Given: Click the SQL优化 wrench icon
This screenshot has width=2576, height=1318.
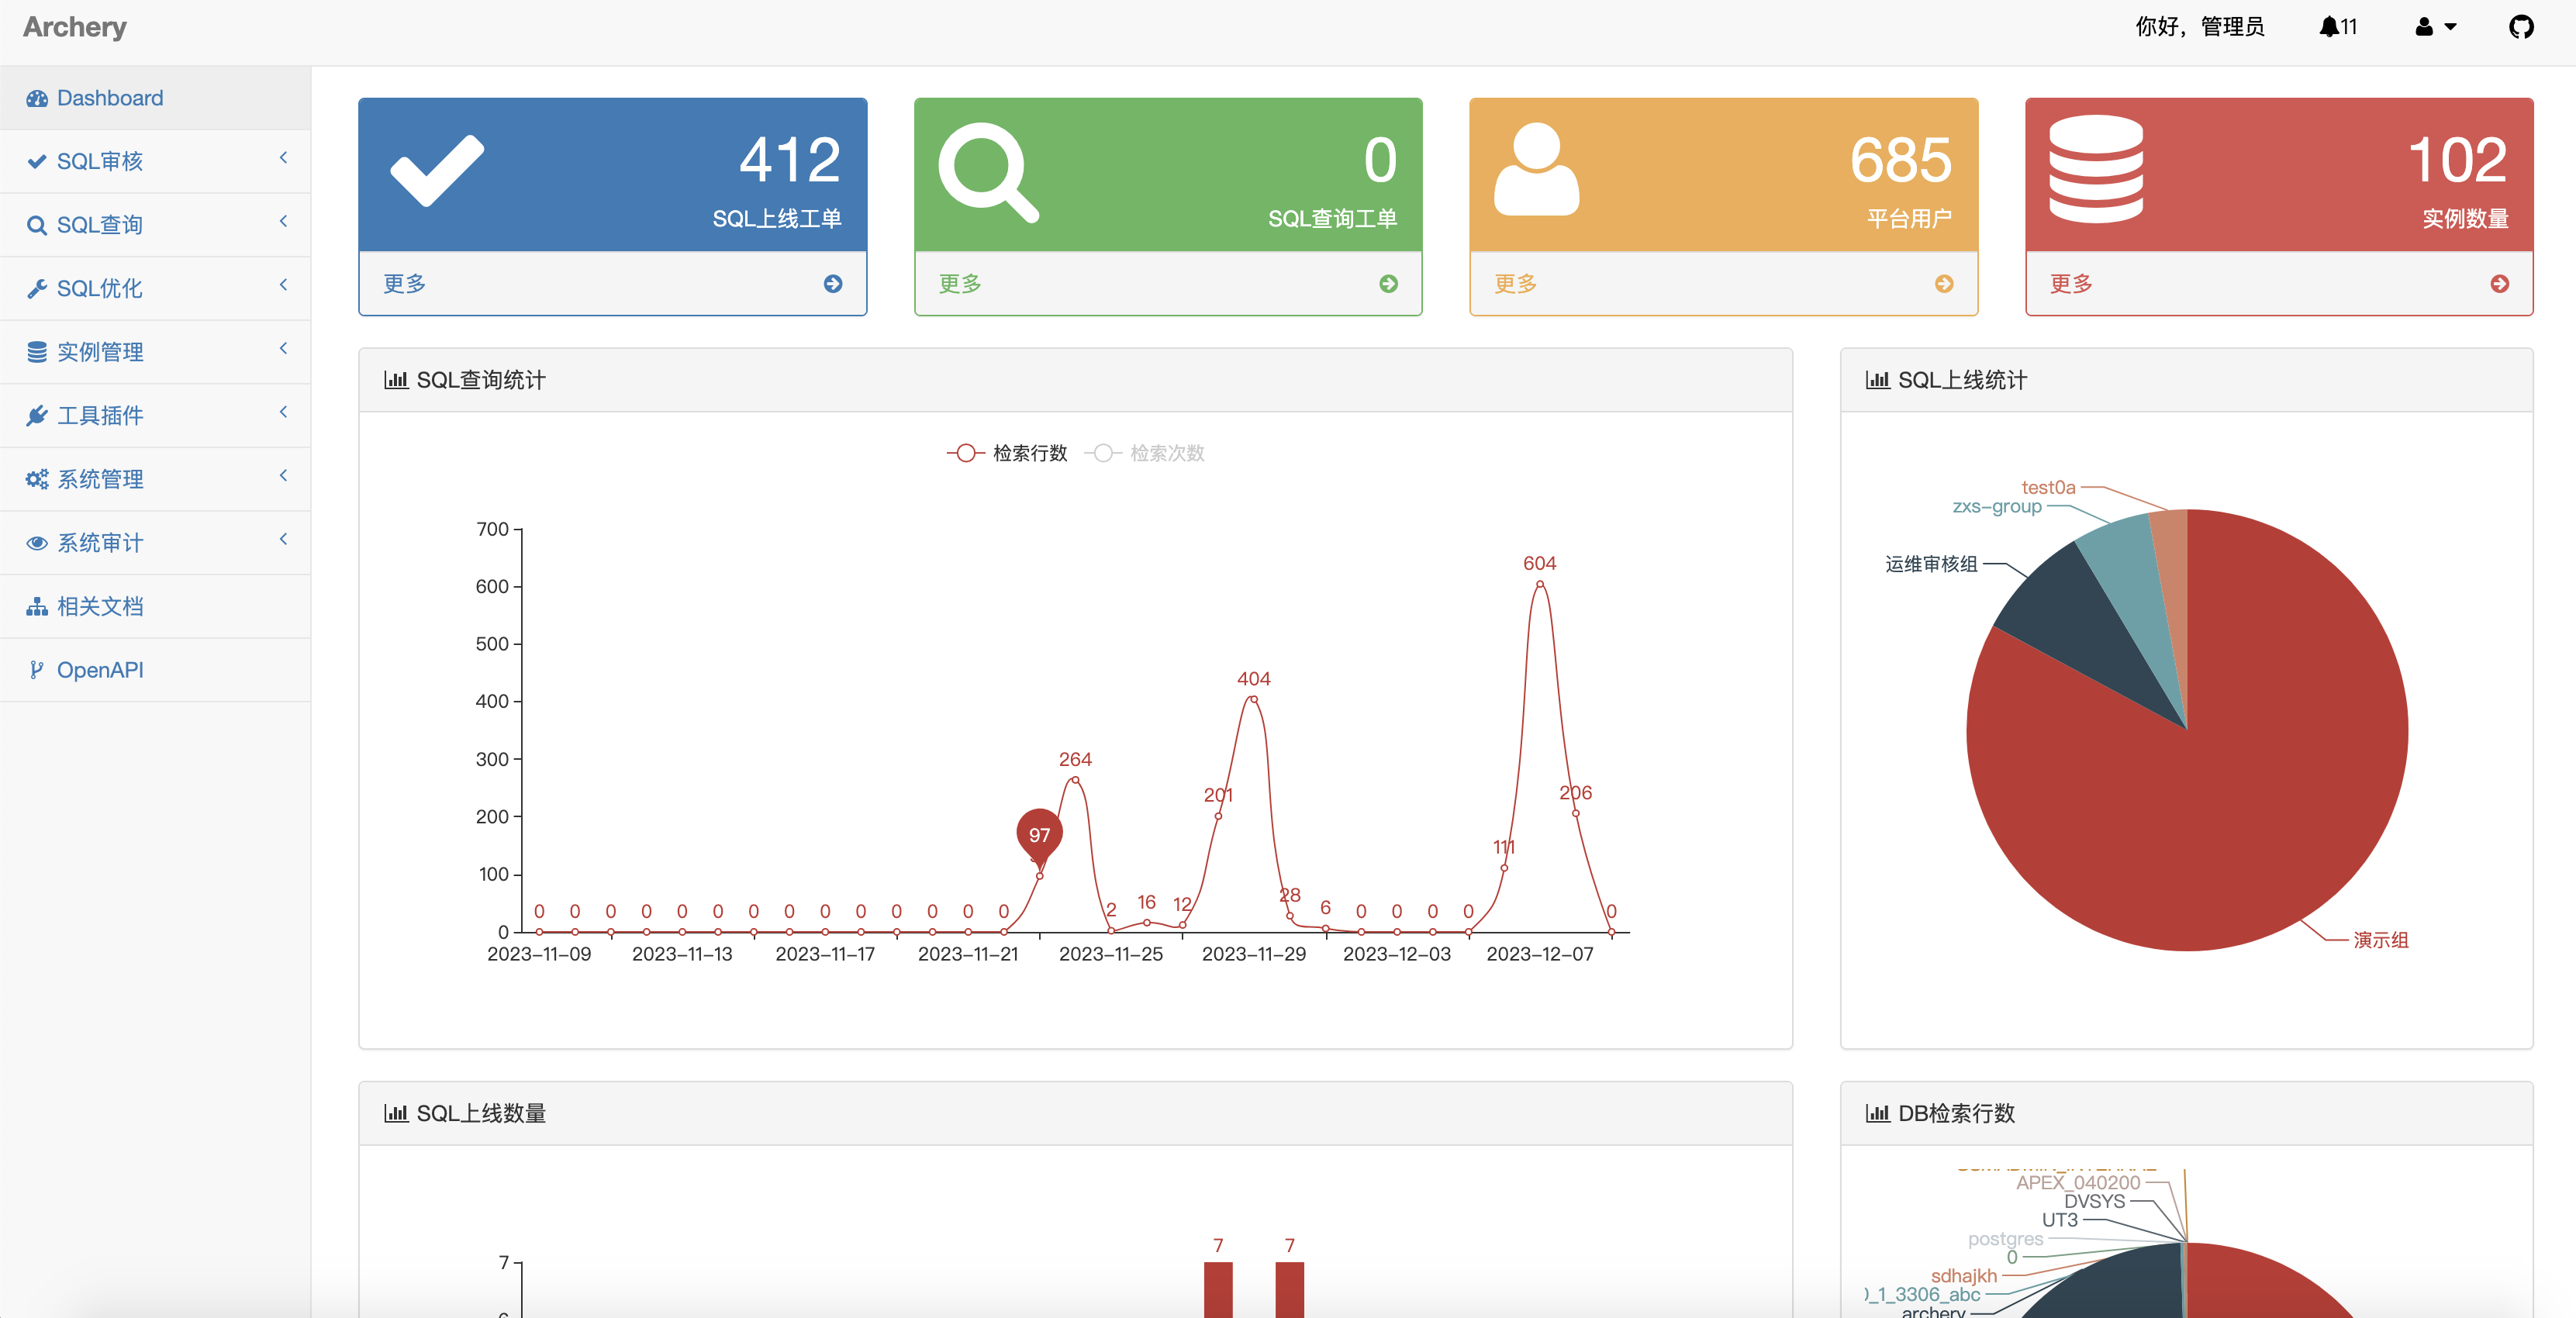Looking at the screenshot, I should coord(37,288).
